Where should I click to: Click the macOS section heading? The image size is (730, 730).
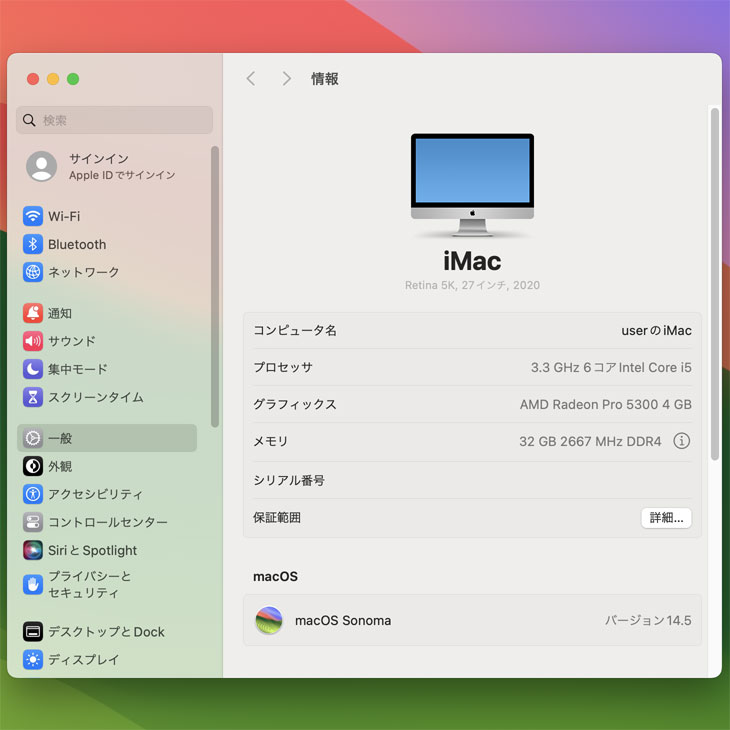coord(275,576)
